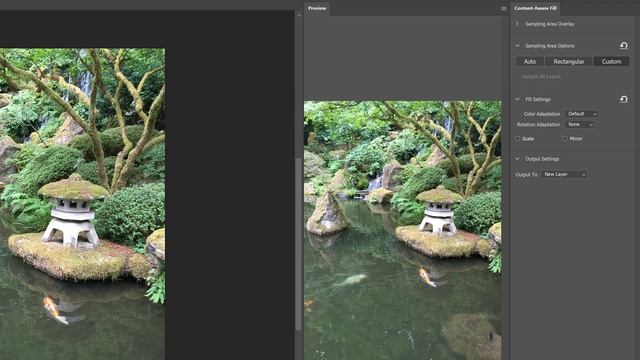
Task: Open the Rotation Adaptation dropdown
Action: tap(580, 124)
